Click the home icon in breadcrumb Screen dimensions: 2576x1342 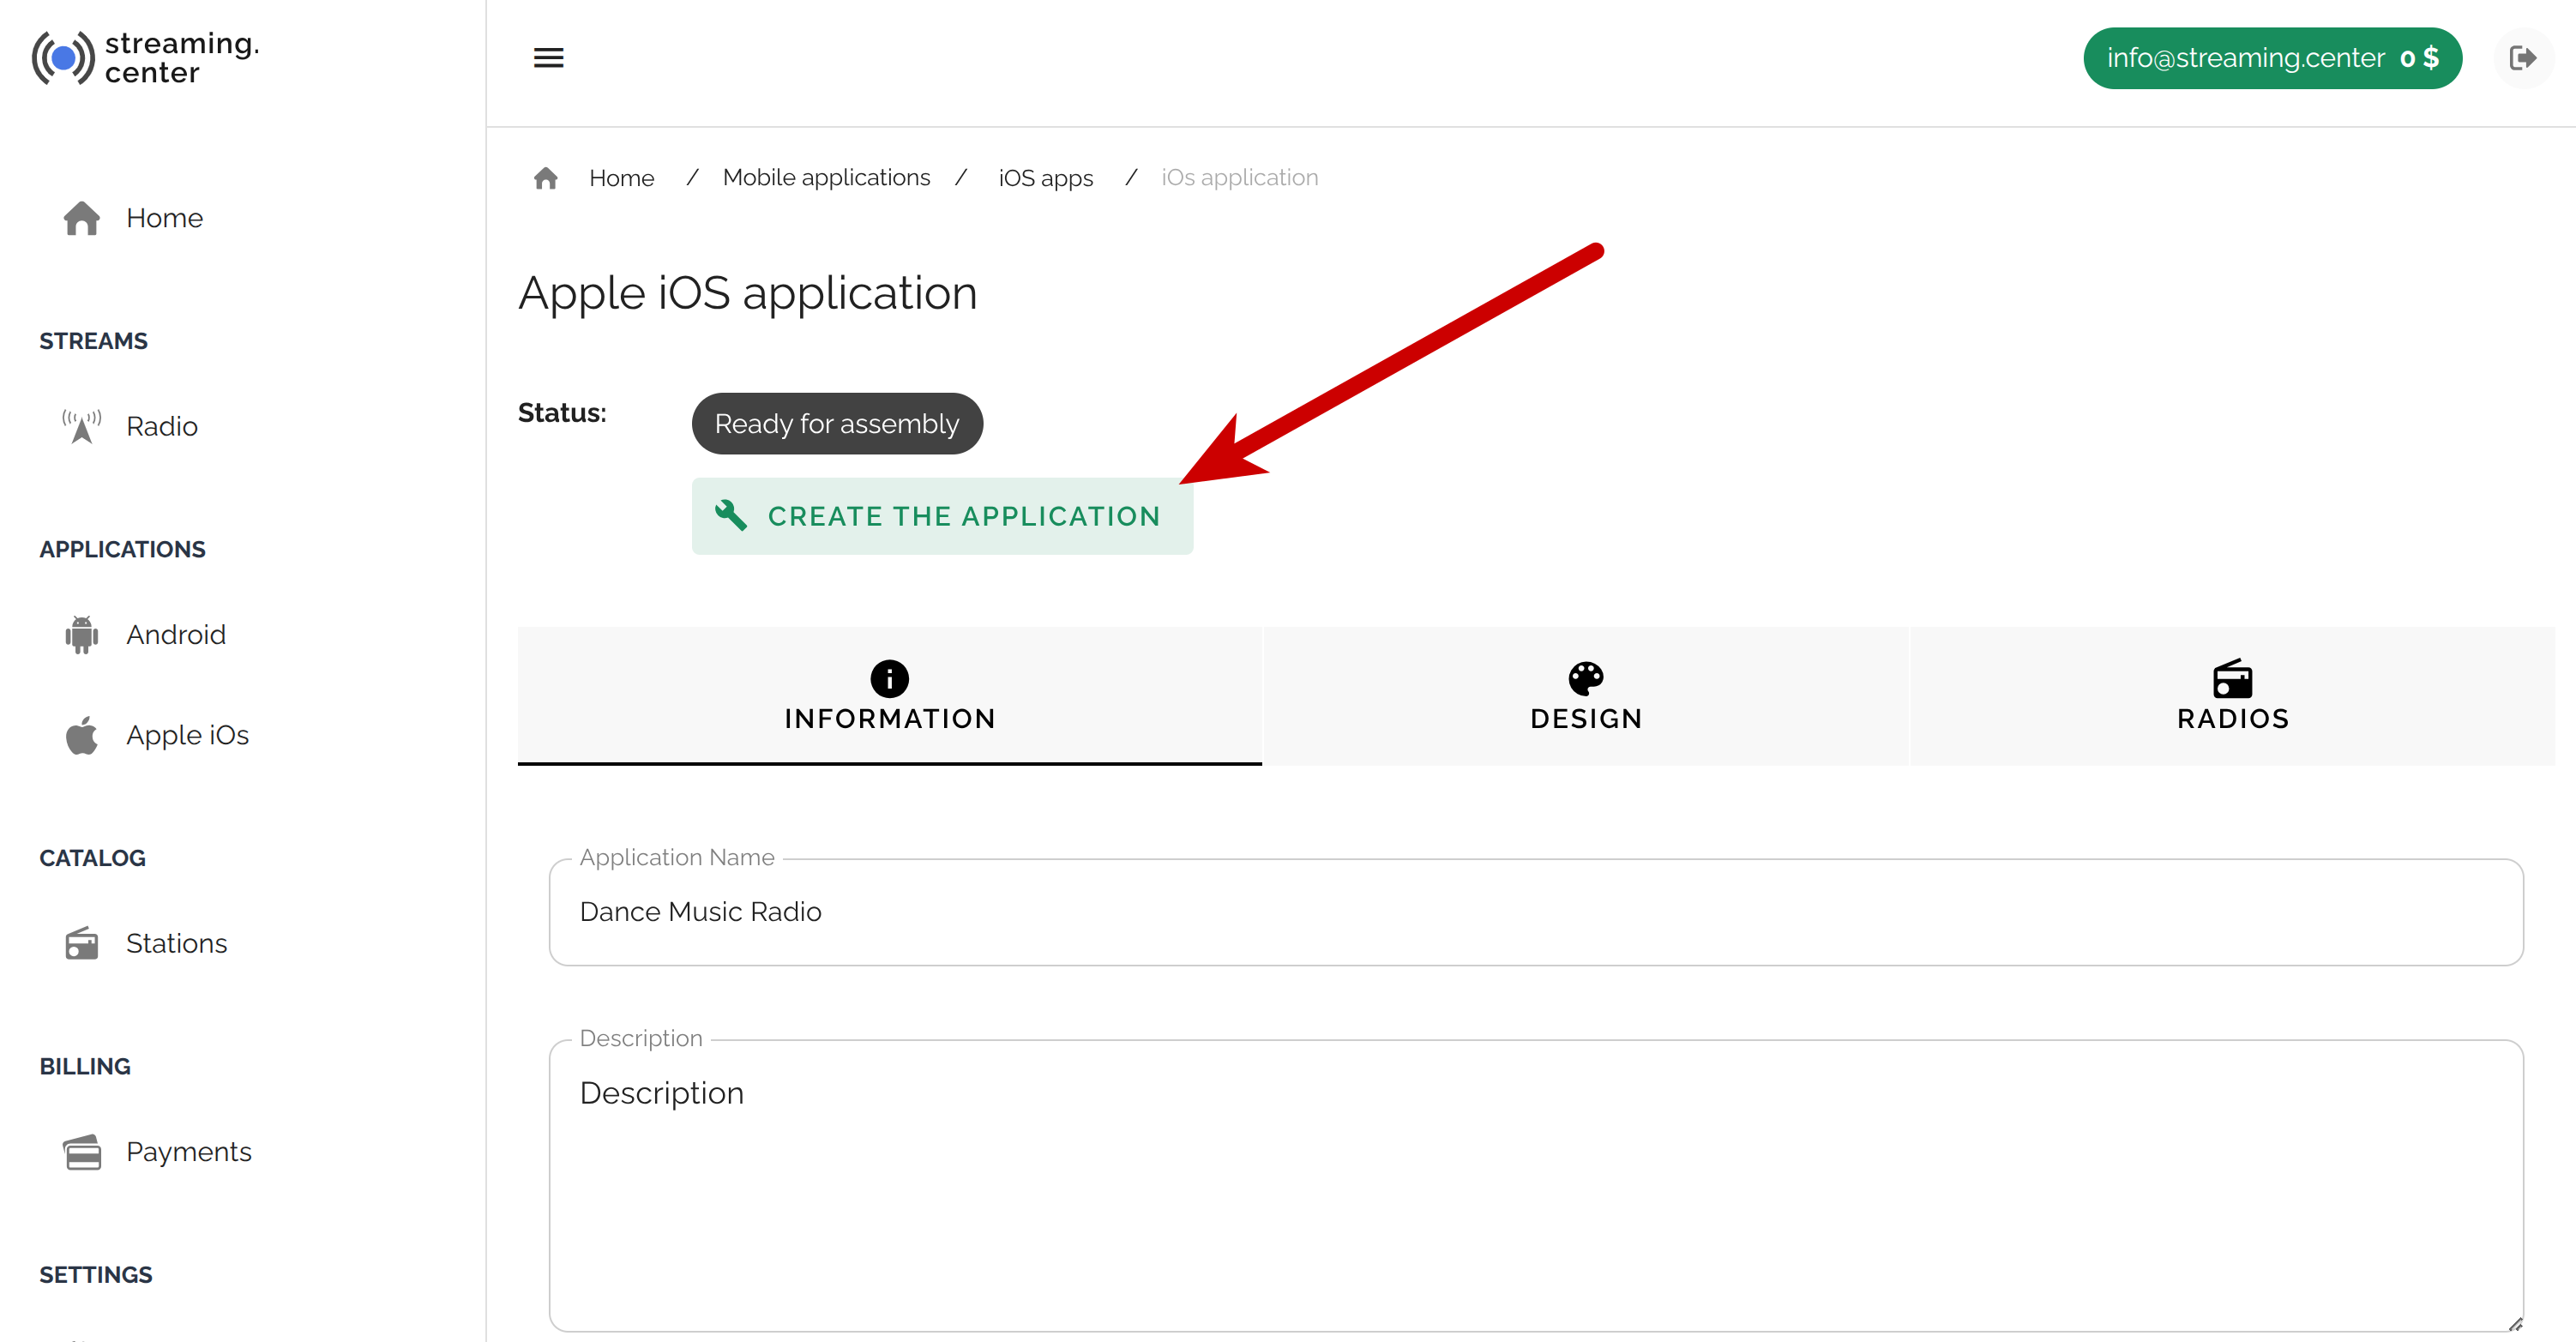click(x=545, y=178)
